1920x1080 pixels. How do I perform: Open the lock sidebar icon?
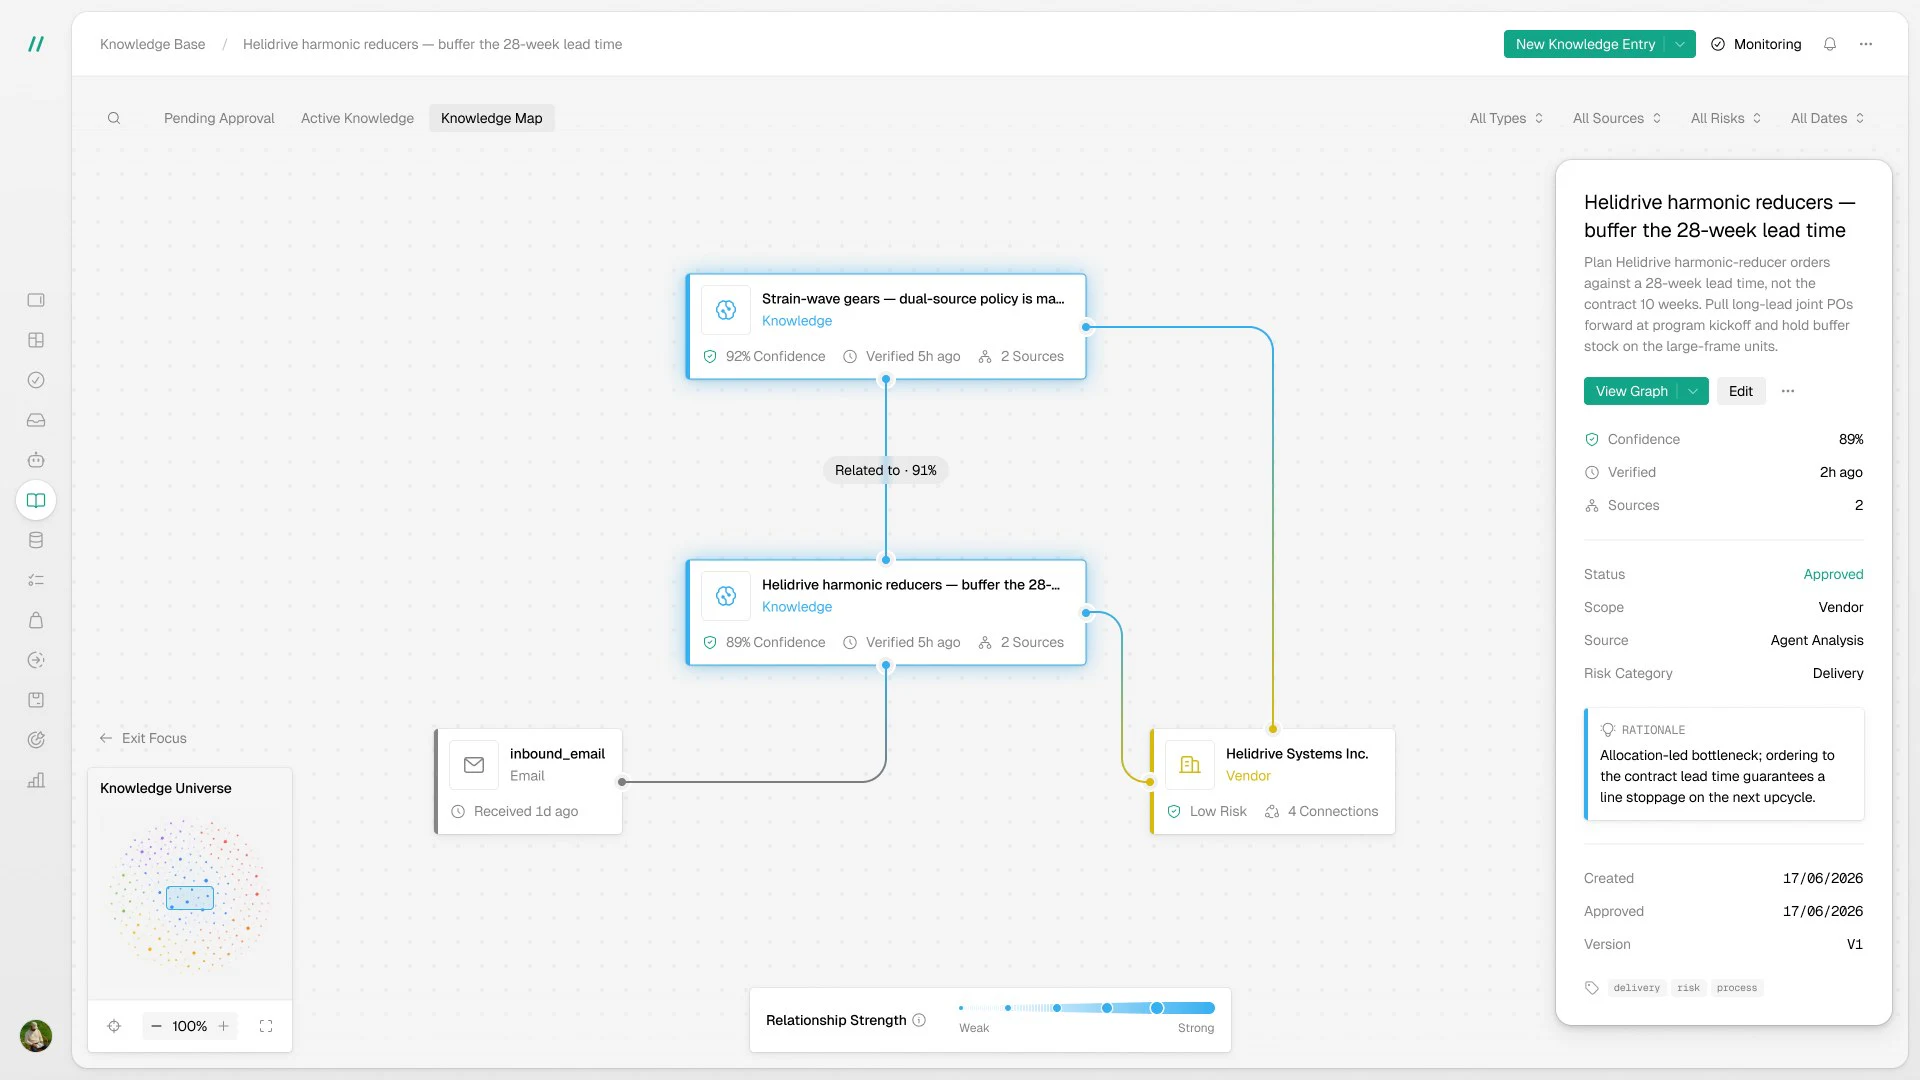(x=36, y=620)
